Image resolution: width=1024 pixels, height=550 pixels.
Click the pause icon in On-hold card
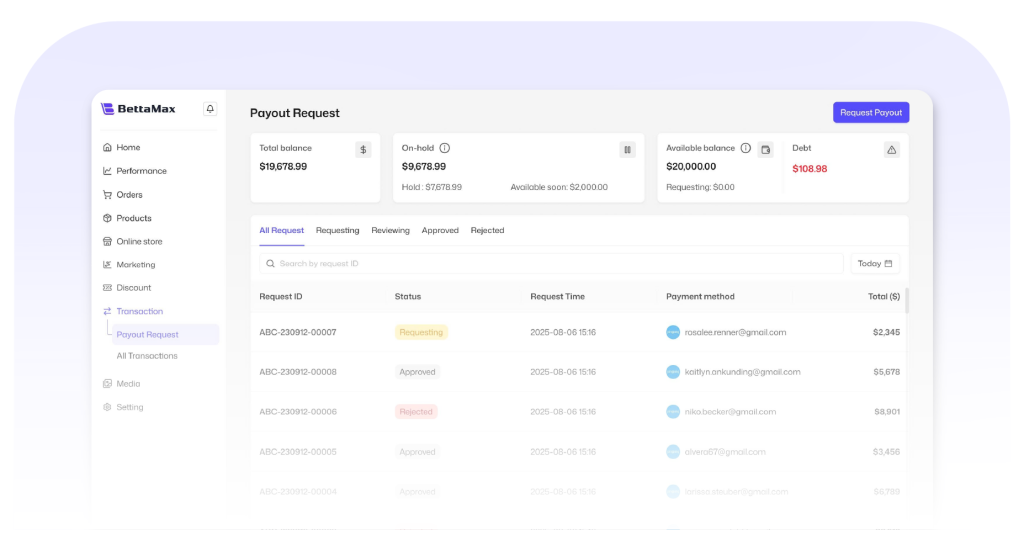(627, 149)
